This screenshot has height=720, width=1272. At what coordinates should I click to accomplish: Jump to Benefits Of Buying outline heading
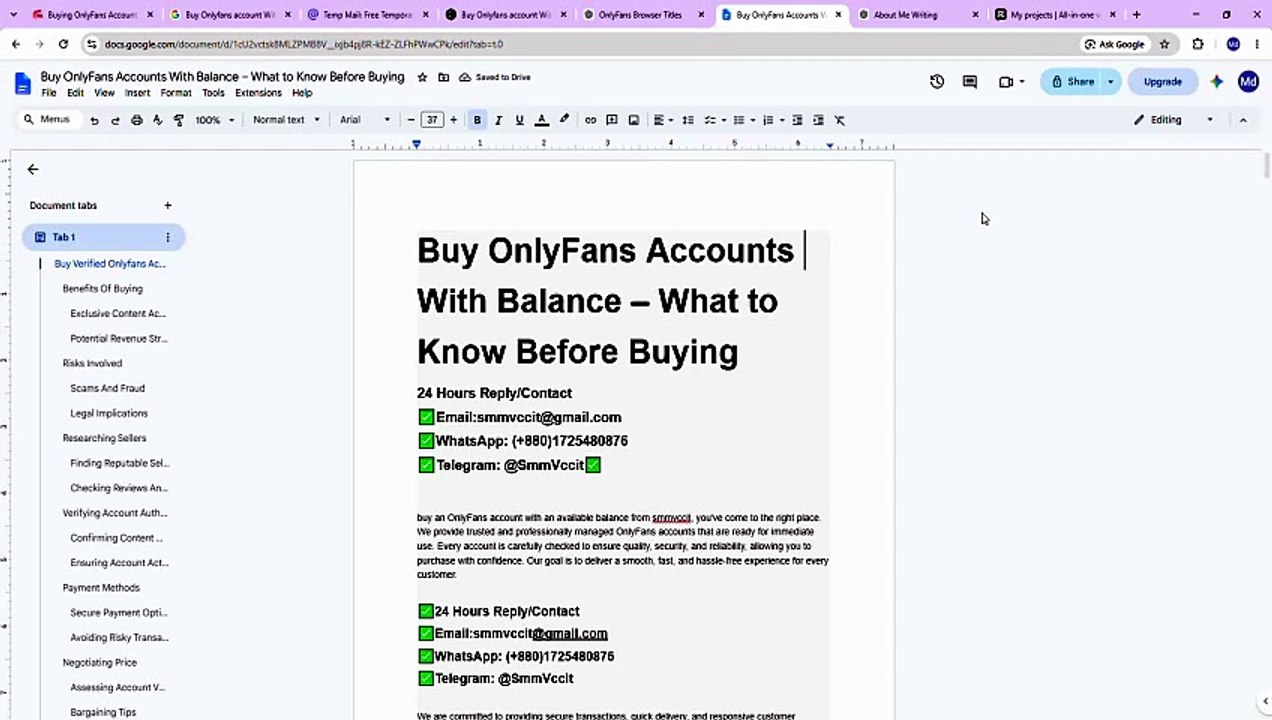[x=103, y=289]
